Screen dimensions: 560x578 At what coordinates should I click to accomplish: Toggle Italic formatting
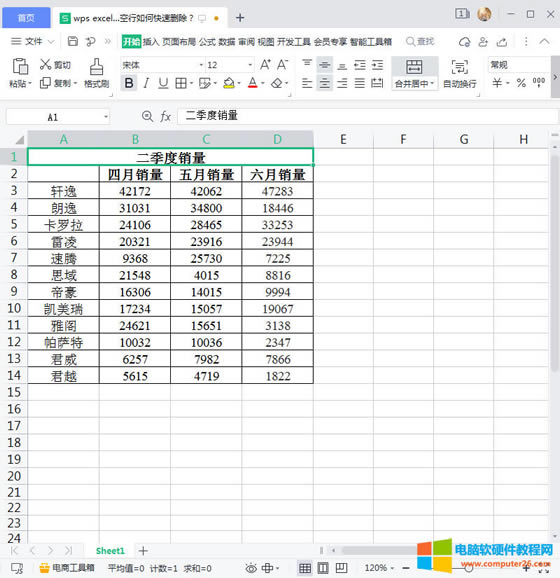click(146, 83)
